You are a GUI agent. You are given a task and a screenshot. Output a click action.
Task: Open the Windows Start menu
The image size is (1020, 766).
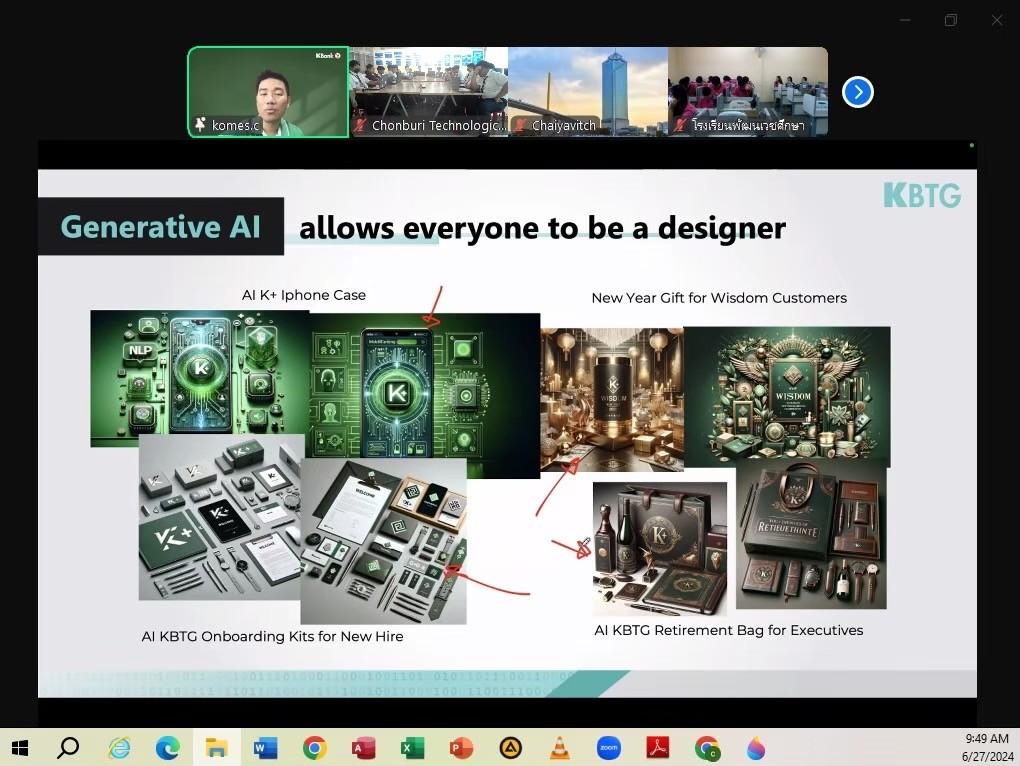19,747
